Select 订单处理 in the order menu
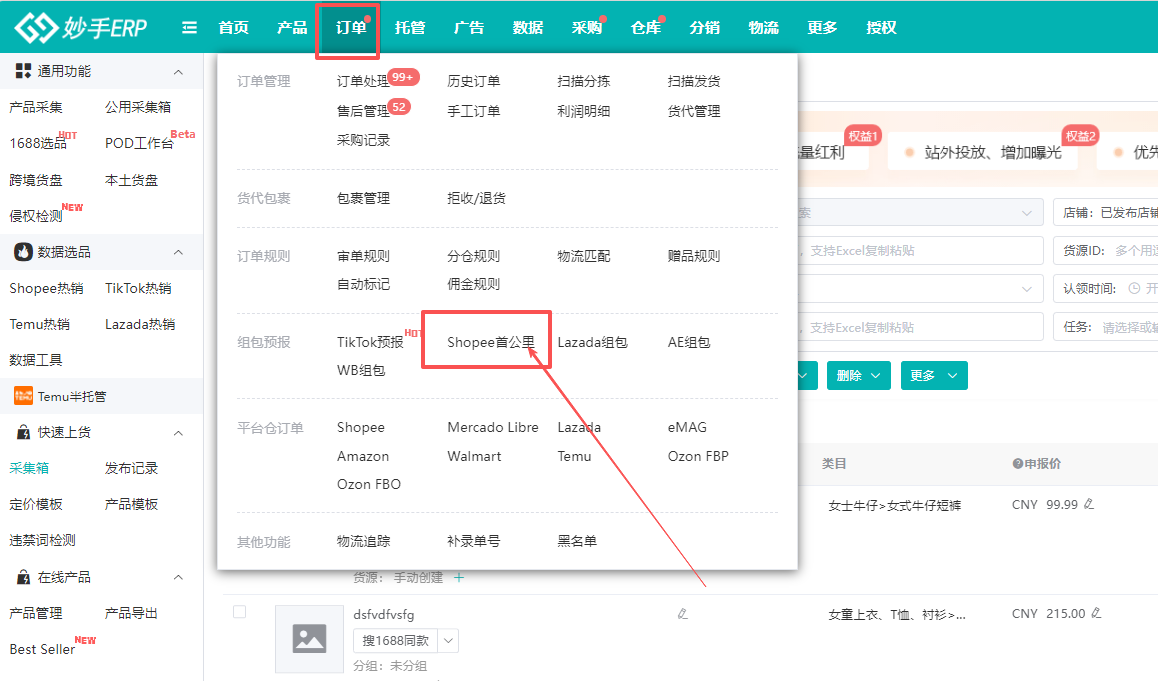 pos(363,81)
